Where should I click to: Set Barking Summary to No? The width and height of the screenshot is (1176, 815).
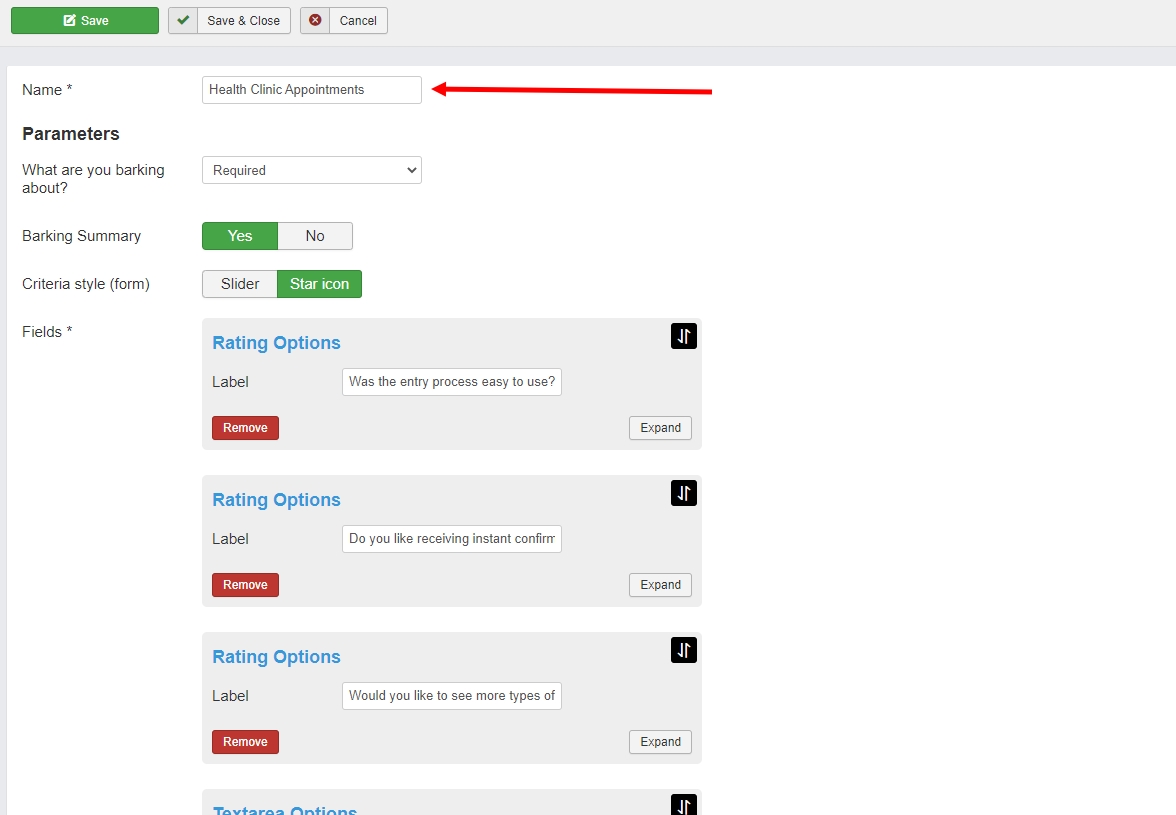[x=315, y=236]
